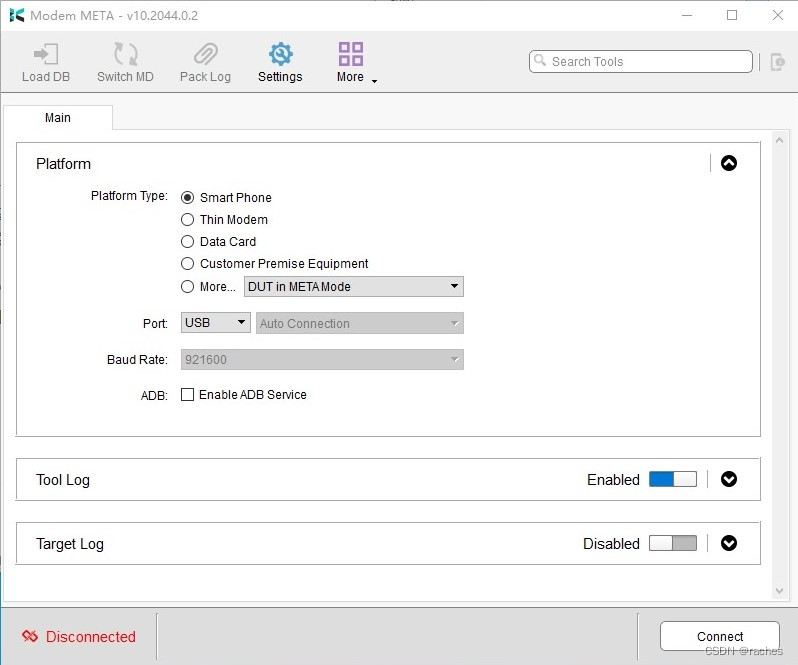Click the scrollbar down arrow
Screen dimensions: 798x665
tap(779, 590)
